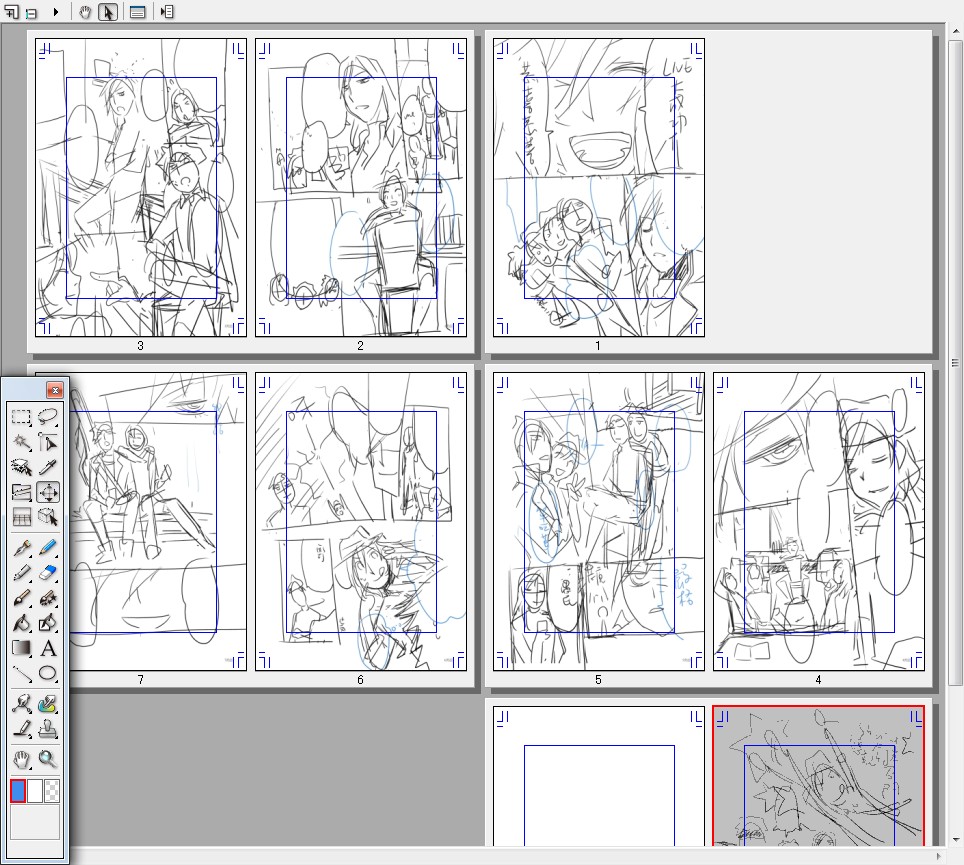Screen dimensions: 964x865
Task: Select the Dust Cleaner tool
Action: point(22,729)
